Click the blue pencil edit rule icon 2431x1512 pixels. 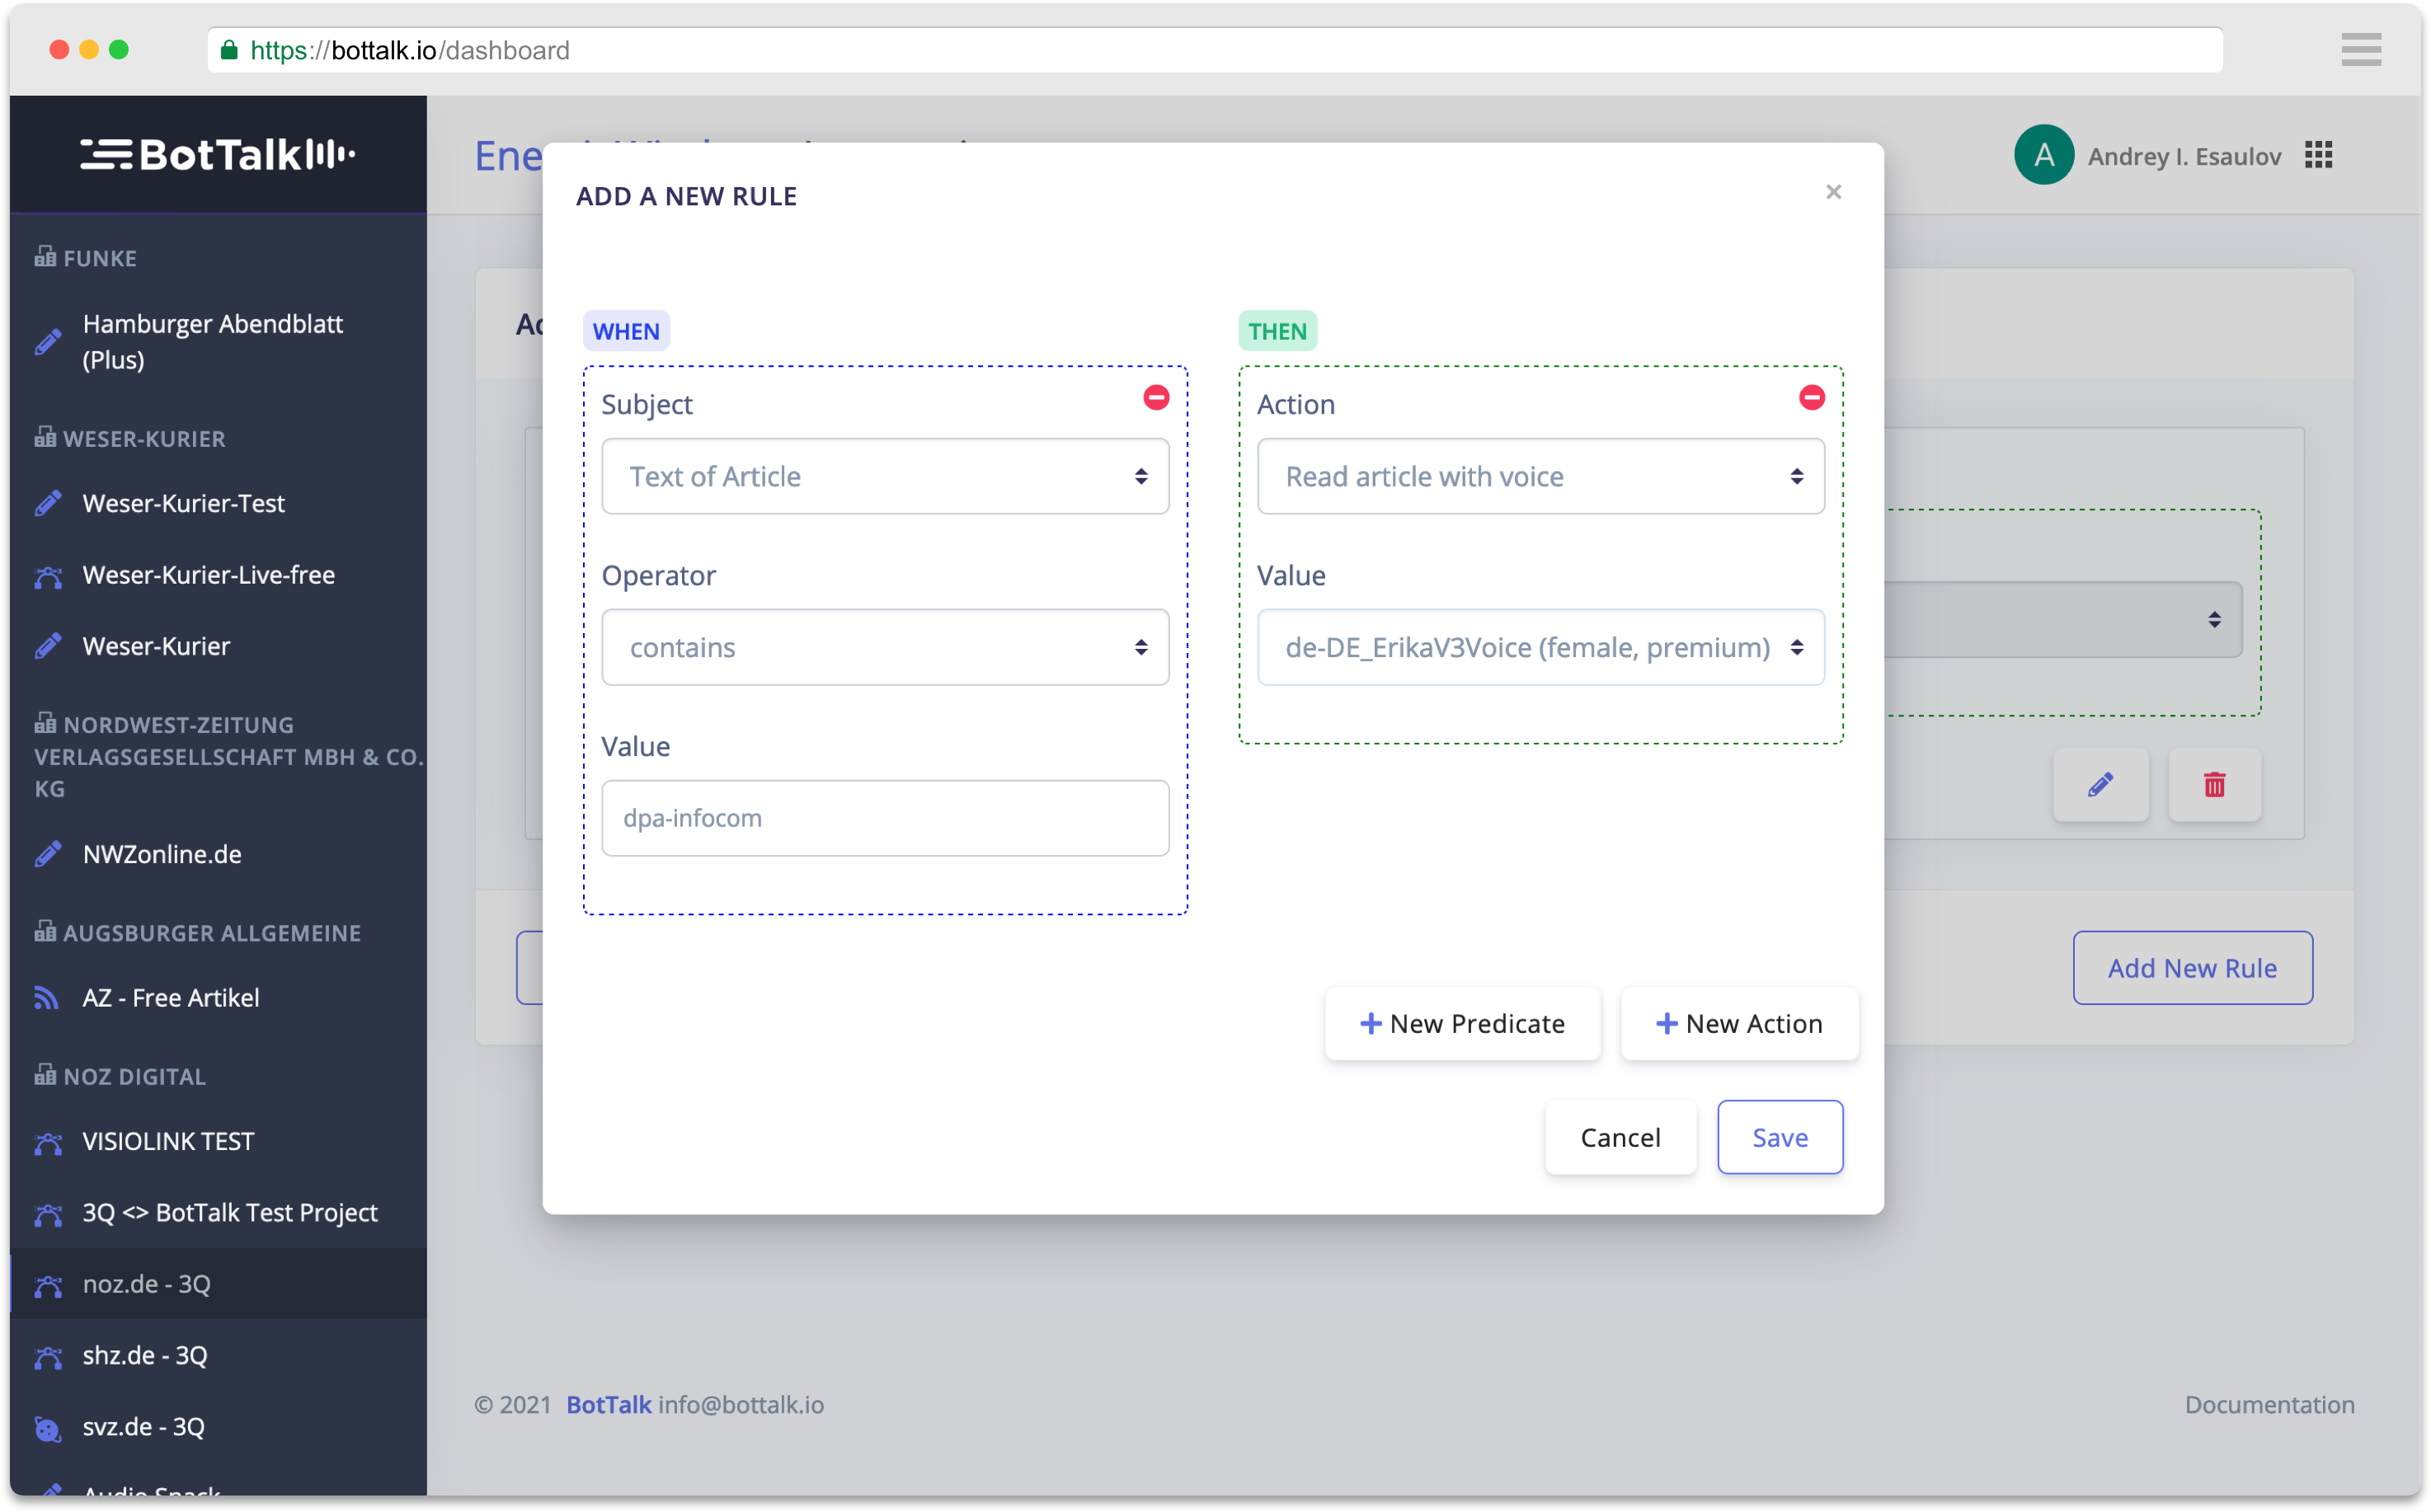pyautogui.click(x=2100, y=785)
